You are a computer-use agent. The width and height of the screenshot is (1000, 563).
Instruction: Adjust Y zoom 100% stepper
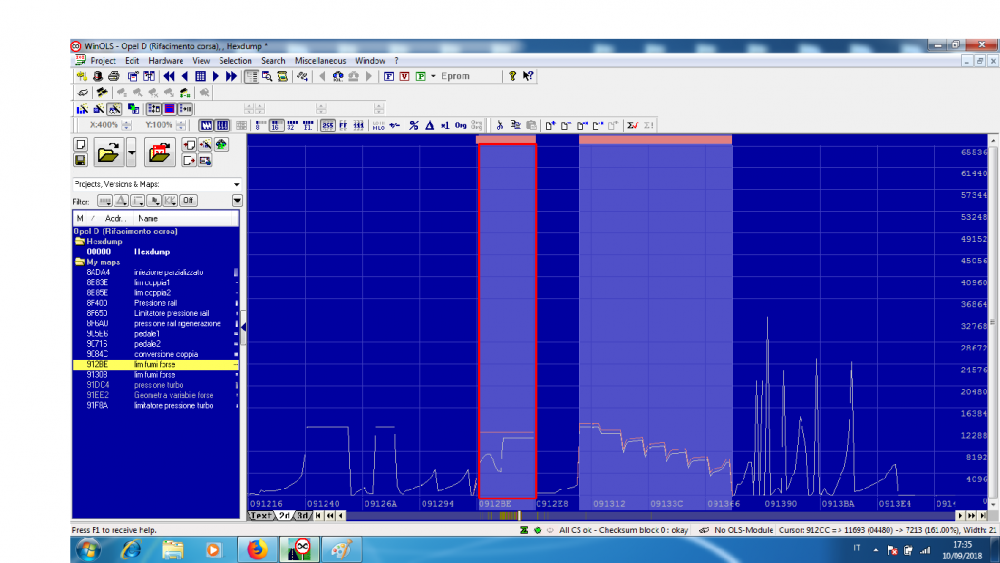tap(181, 126)
